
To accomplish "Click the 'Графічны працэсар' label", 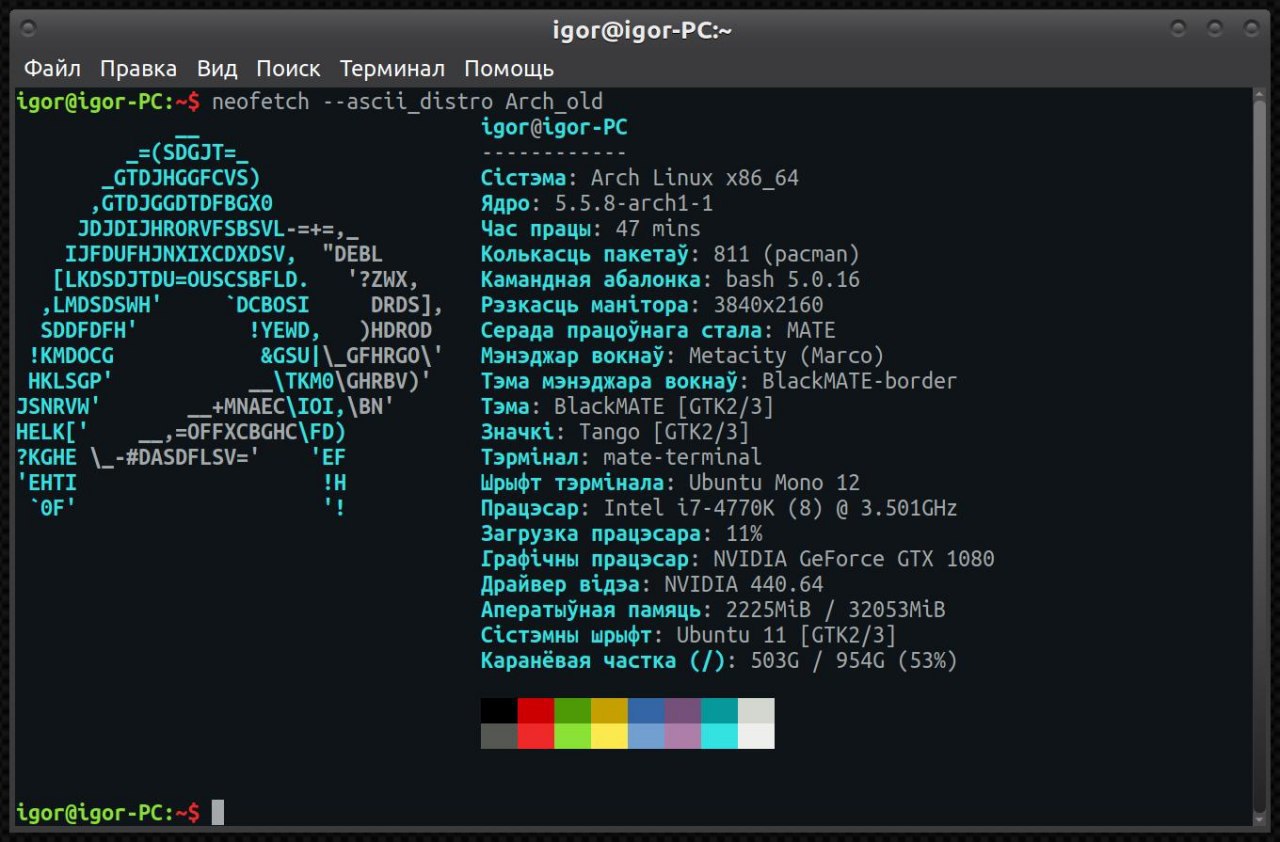I will (585, 559).
